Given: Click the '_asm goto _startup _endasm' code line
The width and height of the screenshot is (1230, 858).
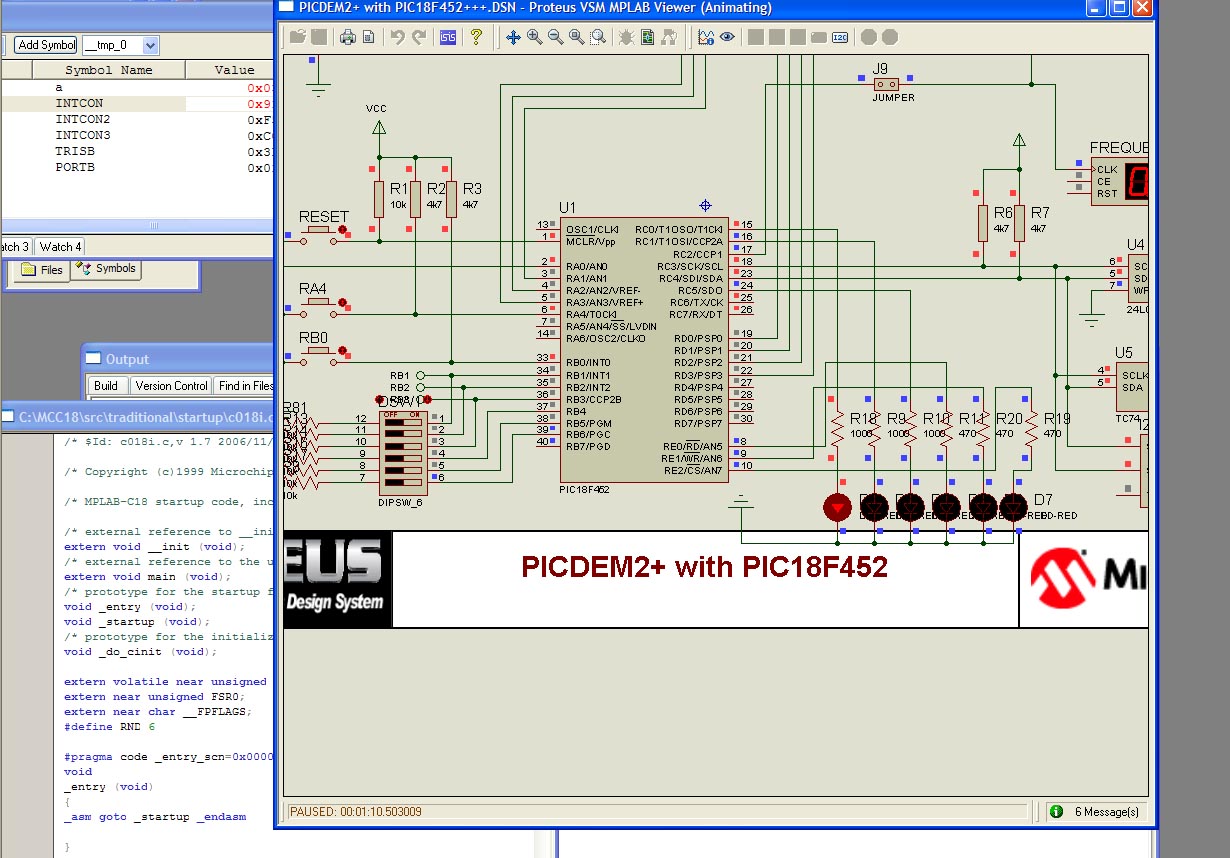Looking at the screenshot, I should pyautogui.click(x=155, y=817).
